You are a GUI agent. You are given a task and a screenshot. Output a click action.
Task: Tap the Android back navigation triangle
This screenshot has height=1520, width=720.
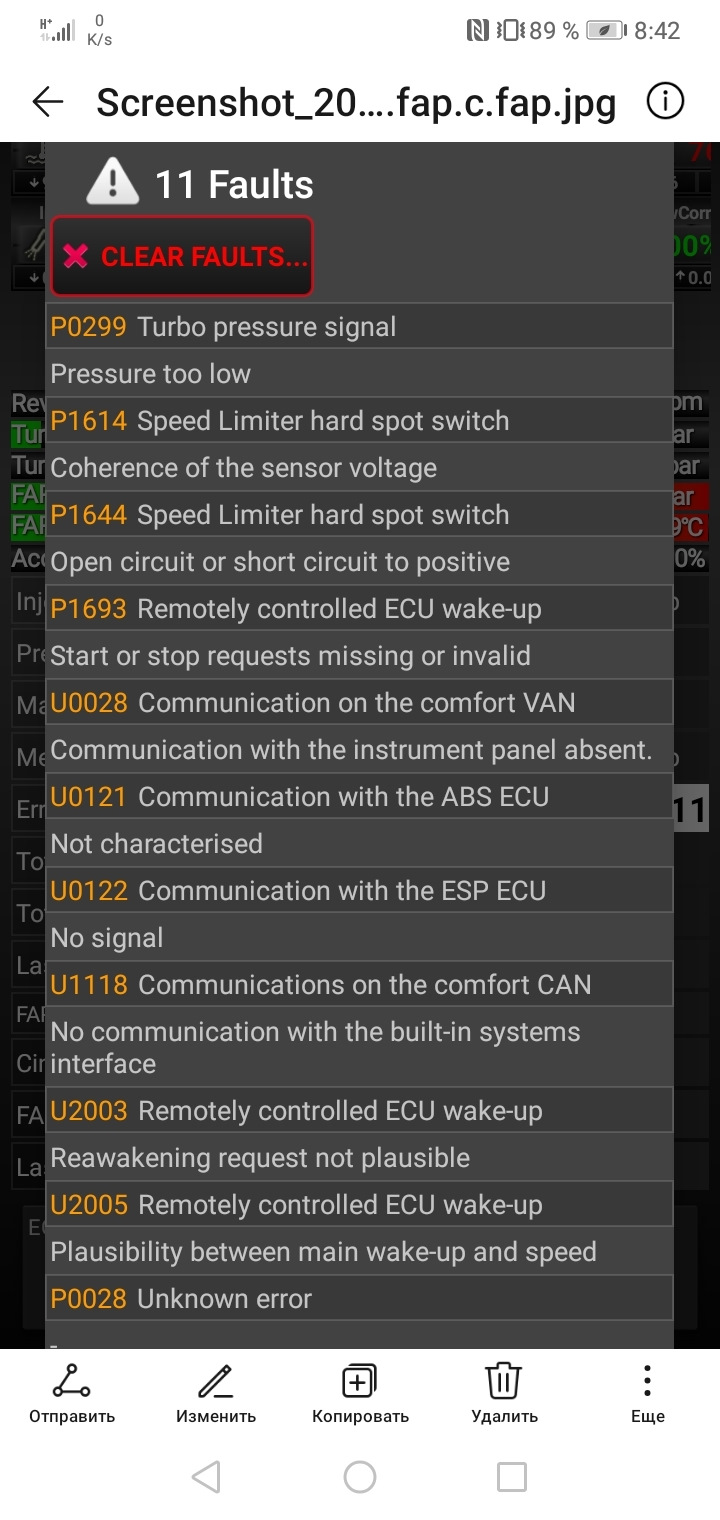click(205, 1477)
